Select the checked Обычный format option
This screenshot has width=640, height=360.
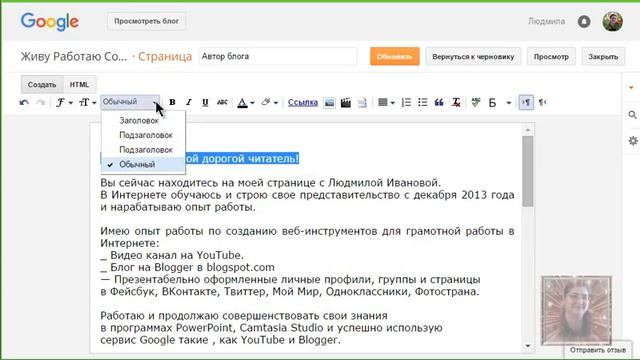click(143, 164)
